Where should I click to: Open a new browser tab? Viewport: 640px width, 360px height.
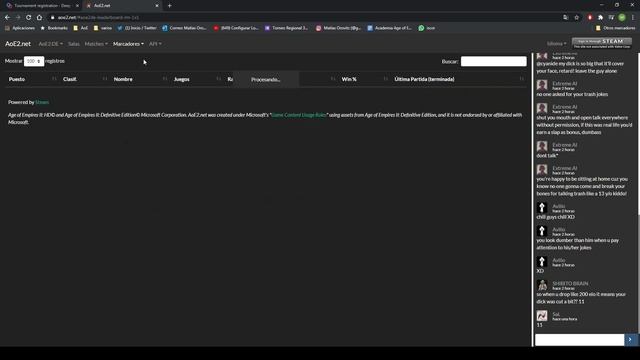(169, 6)
